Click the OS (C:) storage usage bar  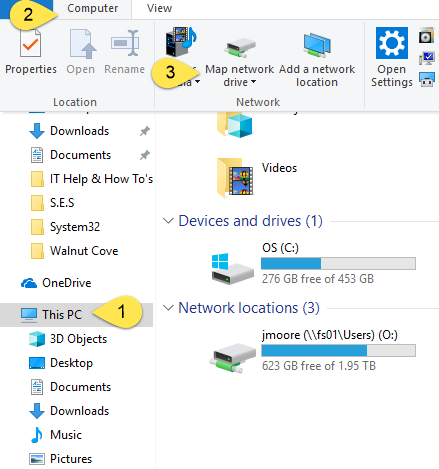(x=338, y=263)
